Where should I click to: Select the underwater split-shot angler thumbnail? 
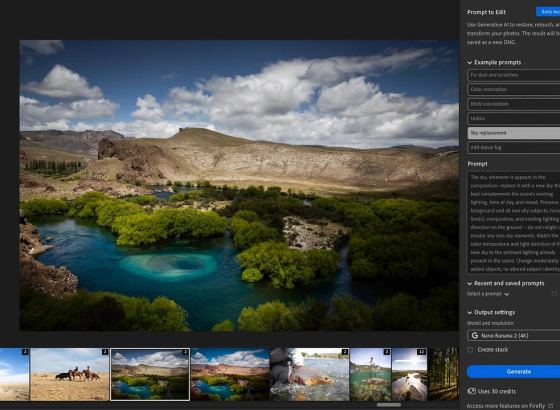[x=370, y=374]
